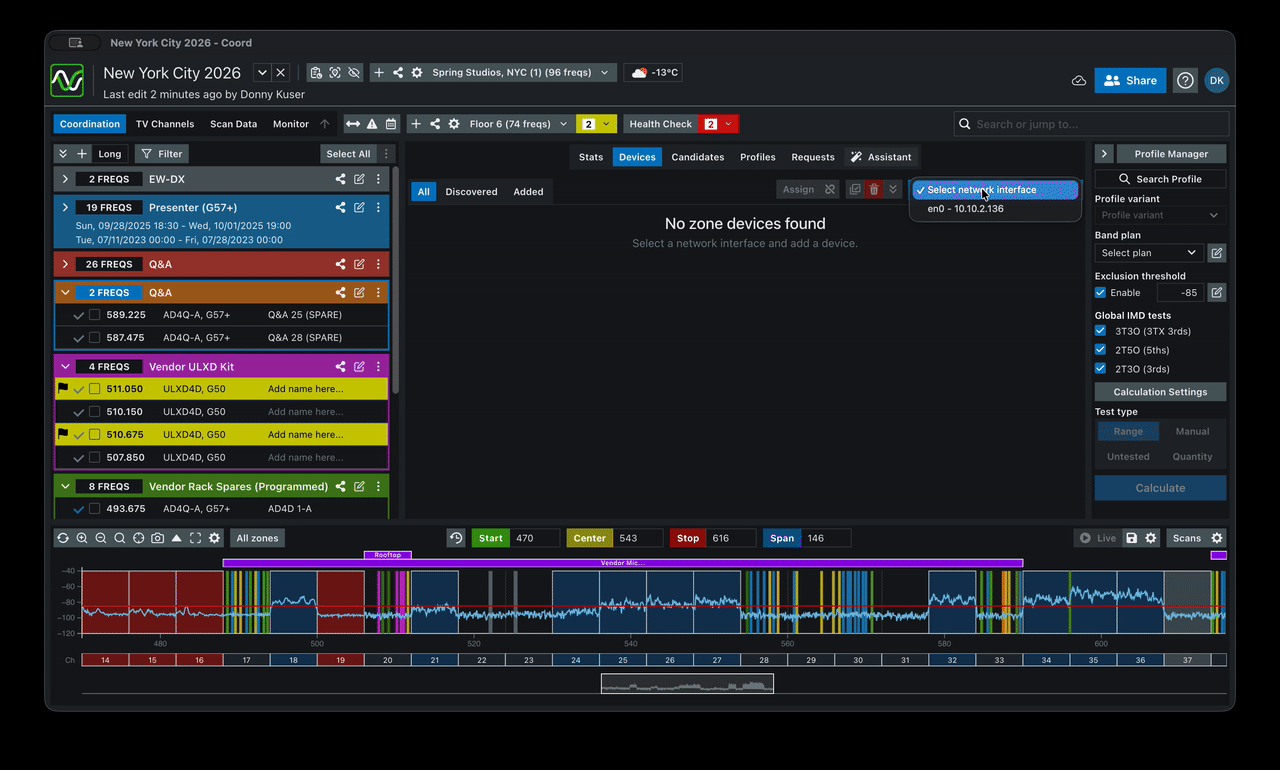Viewport: 1280px width, 770px height.
Task: Choose en0 - 10.10.2.136 network interface
Action: click(x=965, y=209)
